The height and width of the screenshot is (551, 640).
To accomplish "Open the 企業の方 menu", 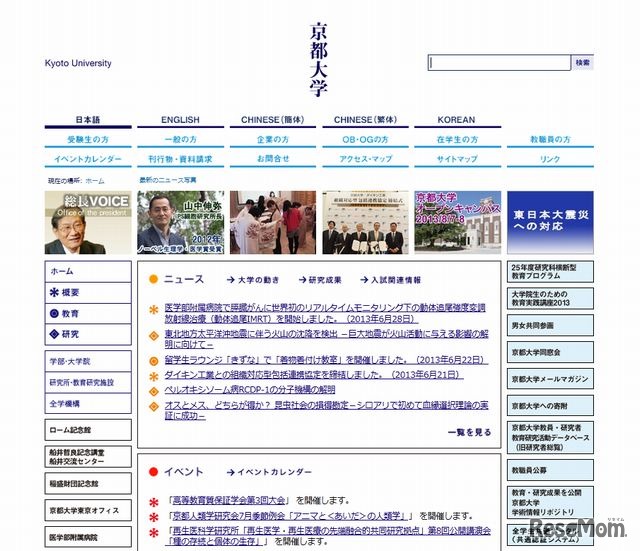I will click(x=273, y=140).
